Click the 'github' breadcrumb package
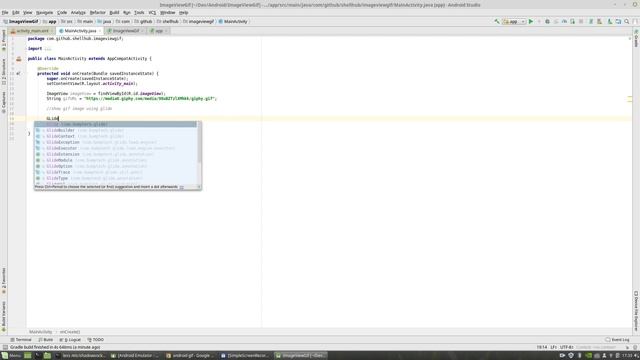This screenshot has width=640, height=360. [143, 21]
